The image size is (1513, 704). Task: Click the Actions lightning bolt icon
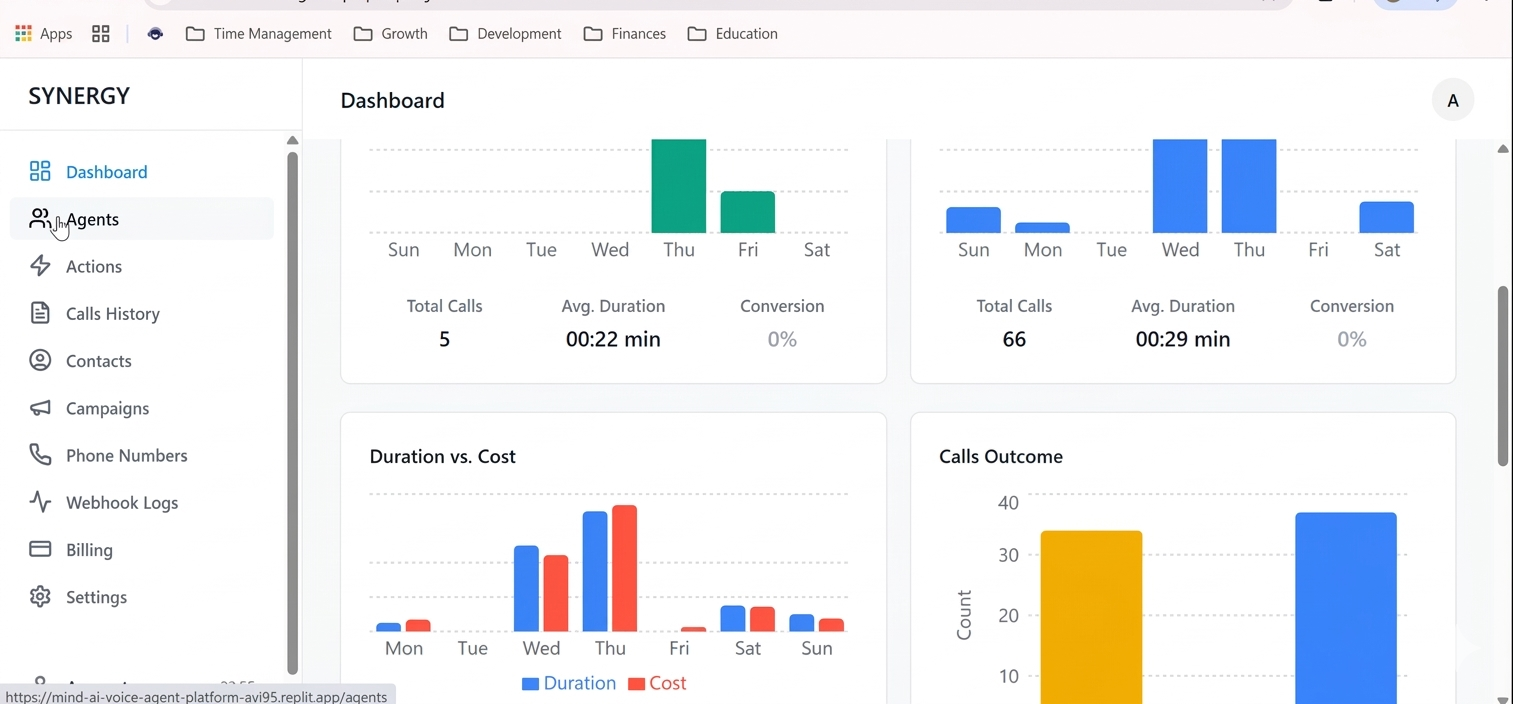click(x=40, y=266)
